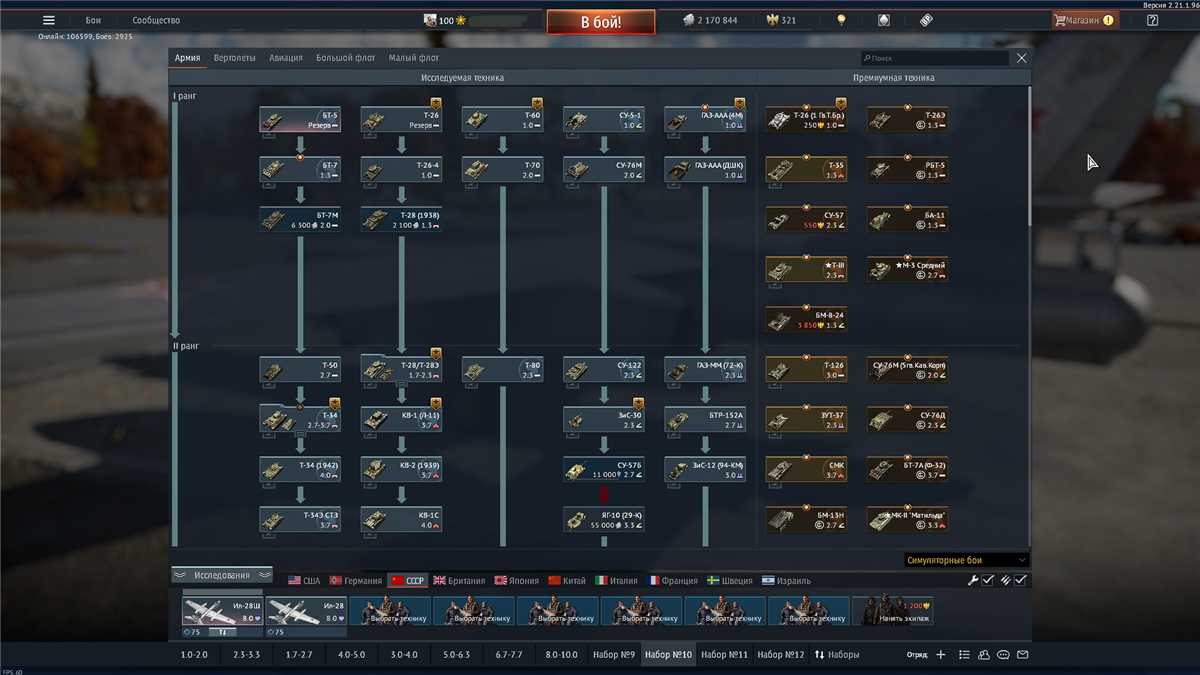Close the research window with X

point(1021,58)
